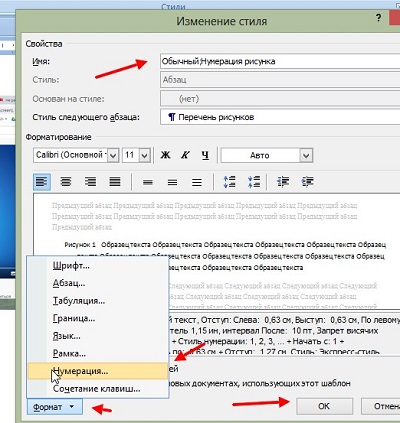Viewport: 400px width, 423px height.
Task: Increase paragraph spacing icon
Action: tap(229, 182)
